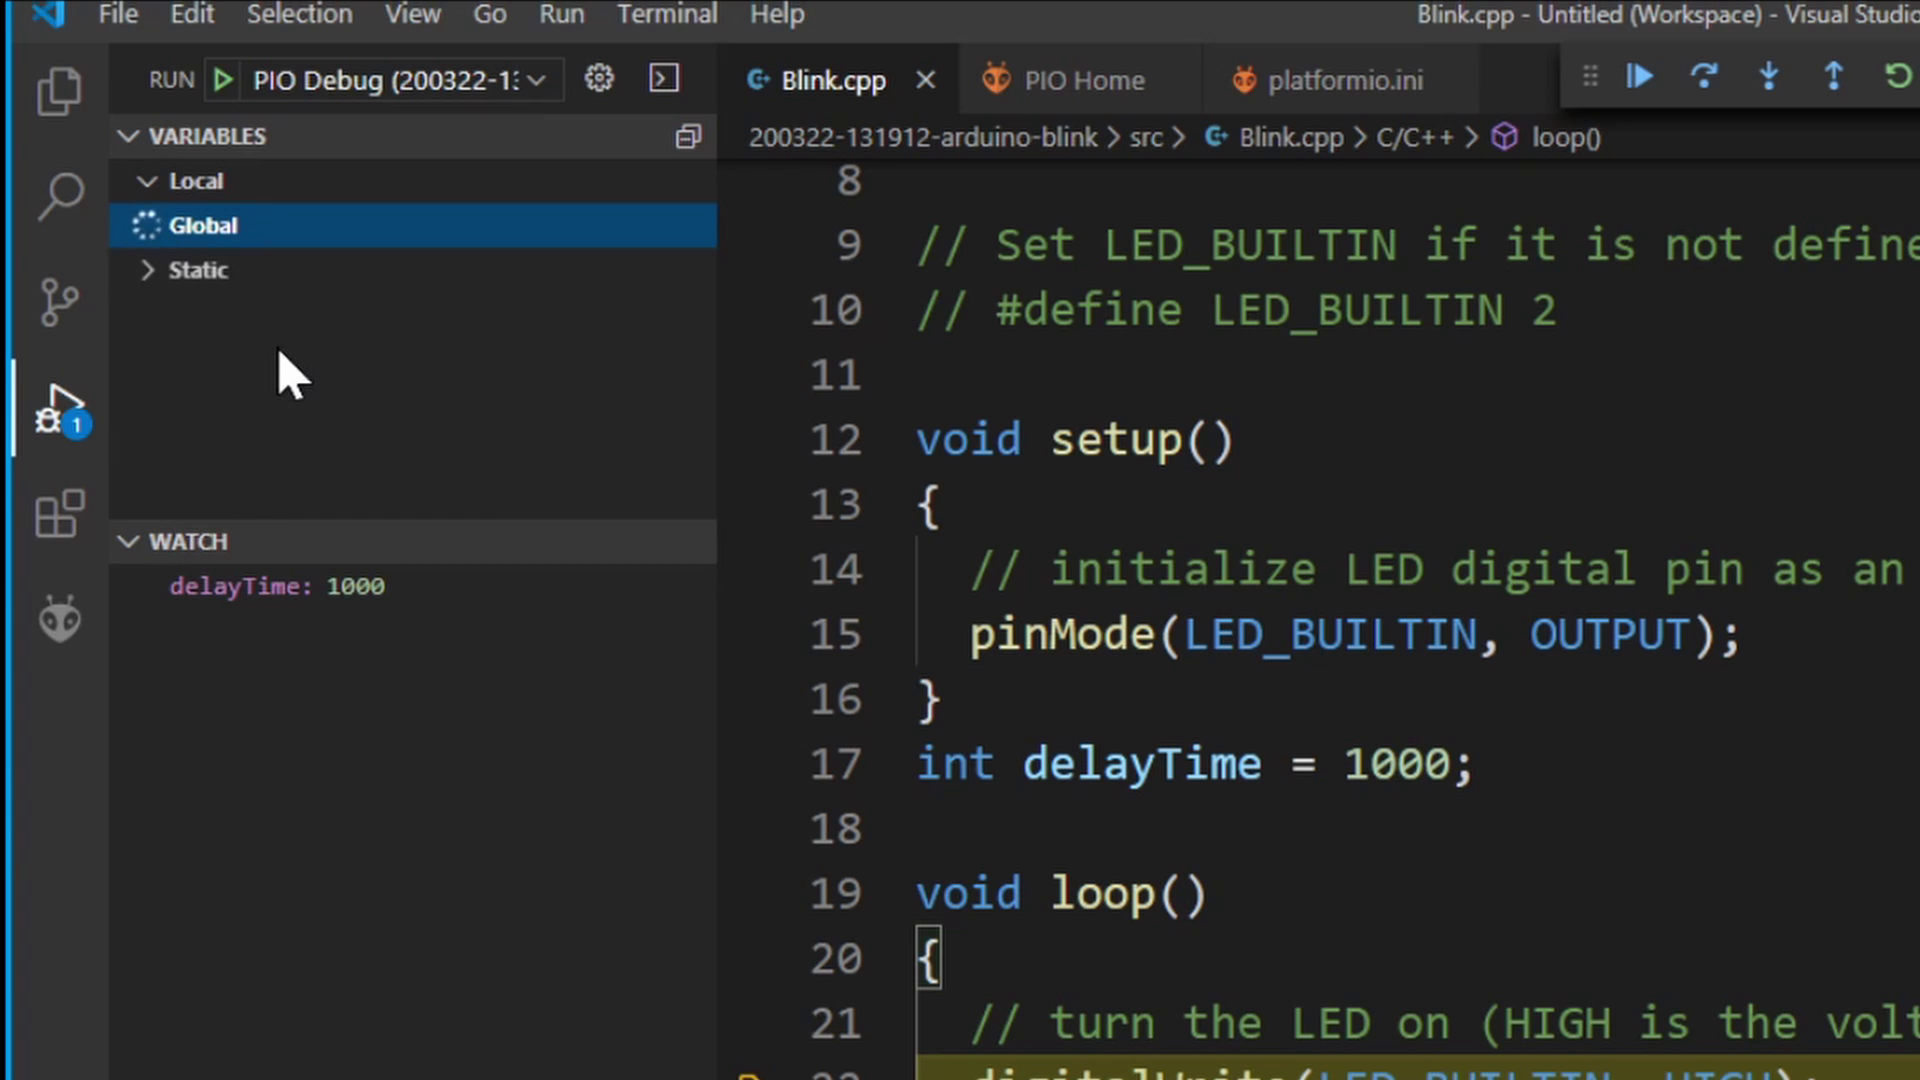Switch to the Blink.cpp tab
Image resolution: width=1920 pixels, height=1080 pixels.
click(x=838, y=80)
